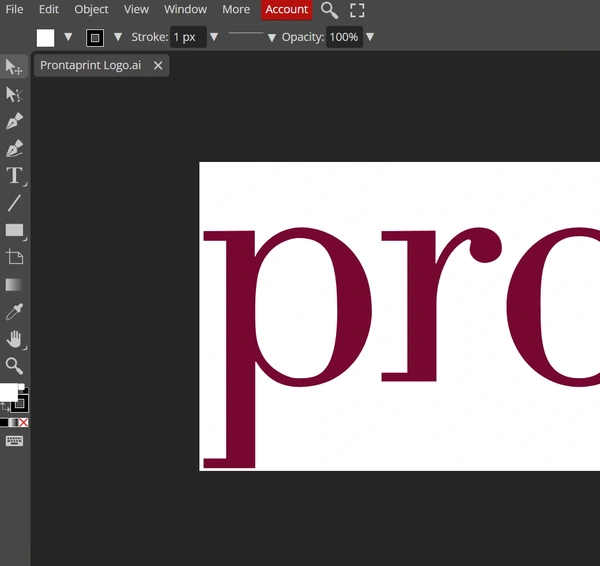Select the Move/Select tool arrow

[14, 67]
